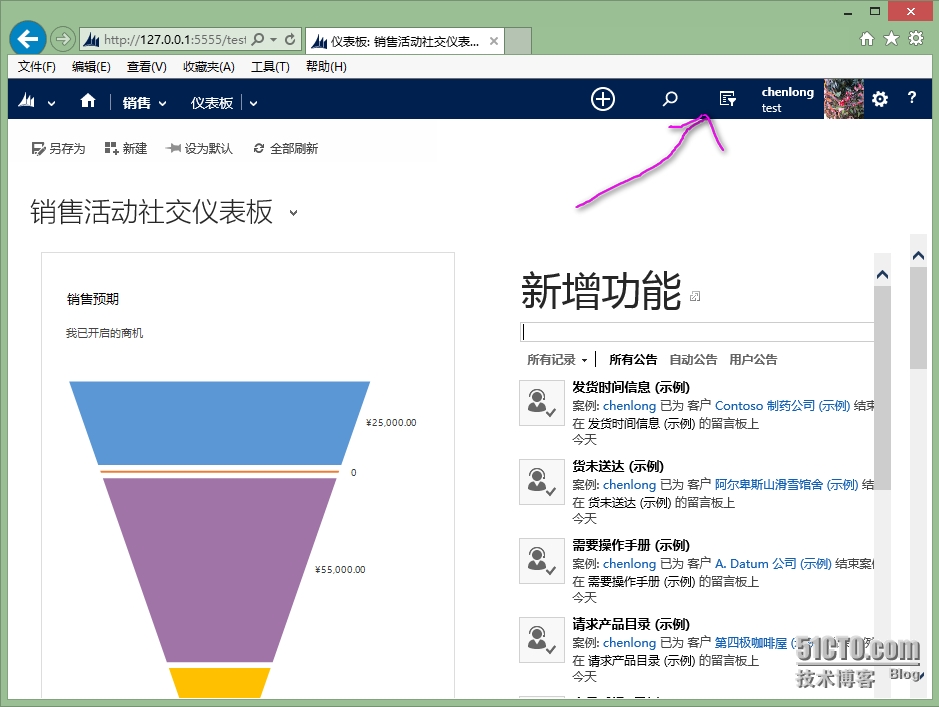Switch to the 自动公告 posts tab

click(x=693, y=359)
